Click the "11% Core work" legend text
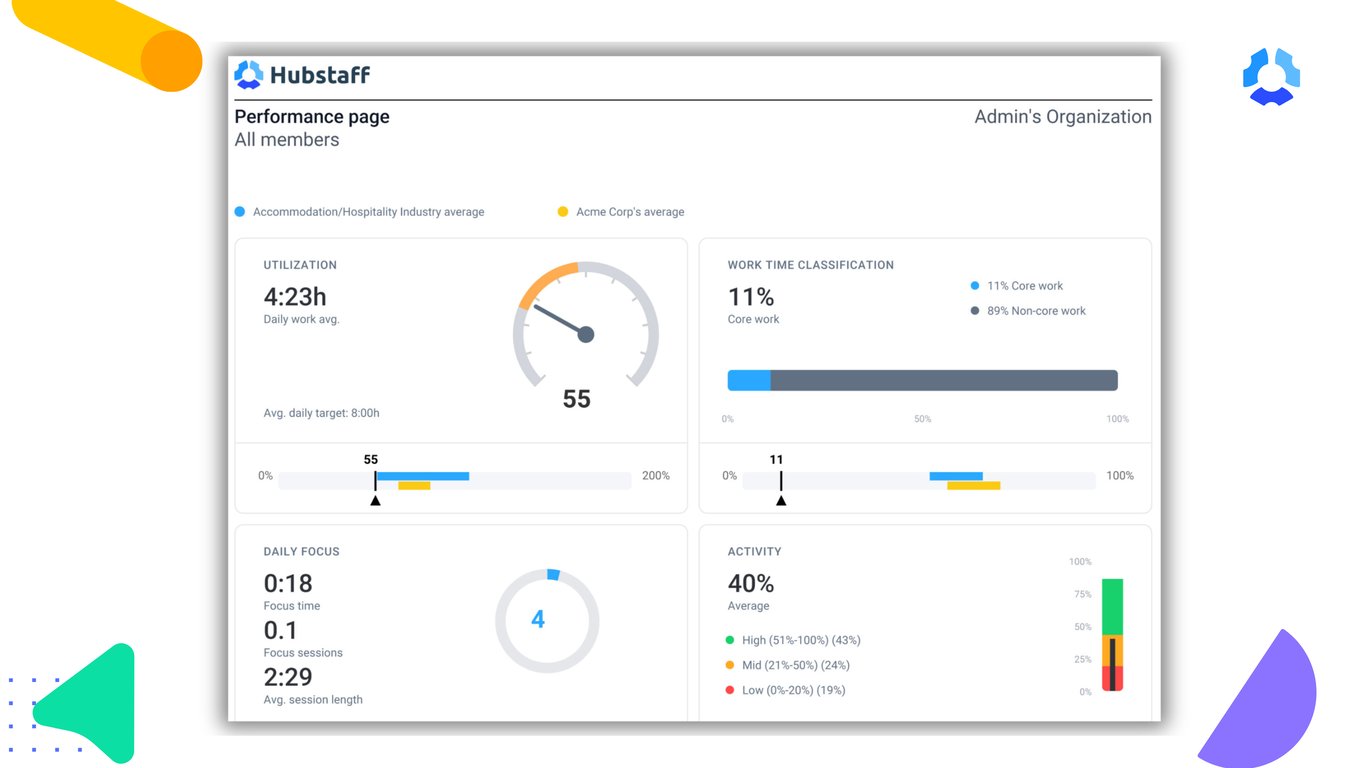Screen dimensions: 1366x768 click(x=1025, y=286)
